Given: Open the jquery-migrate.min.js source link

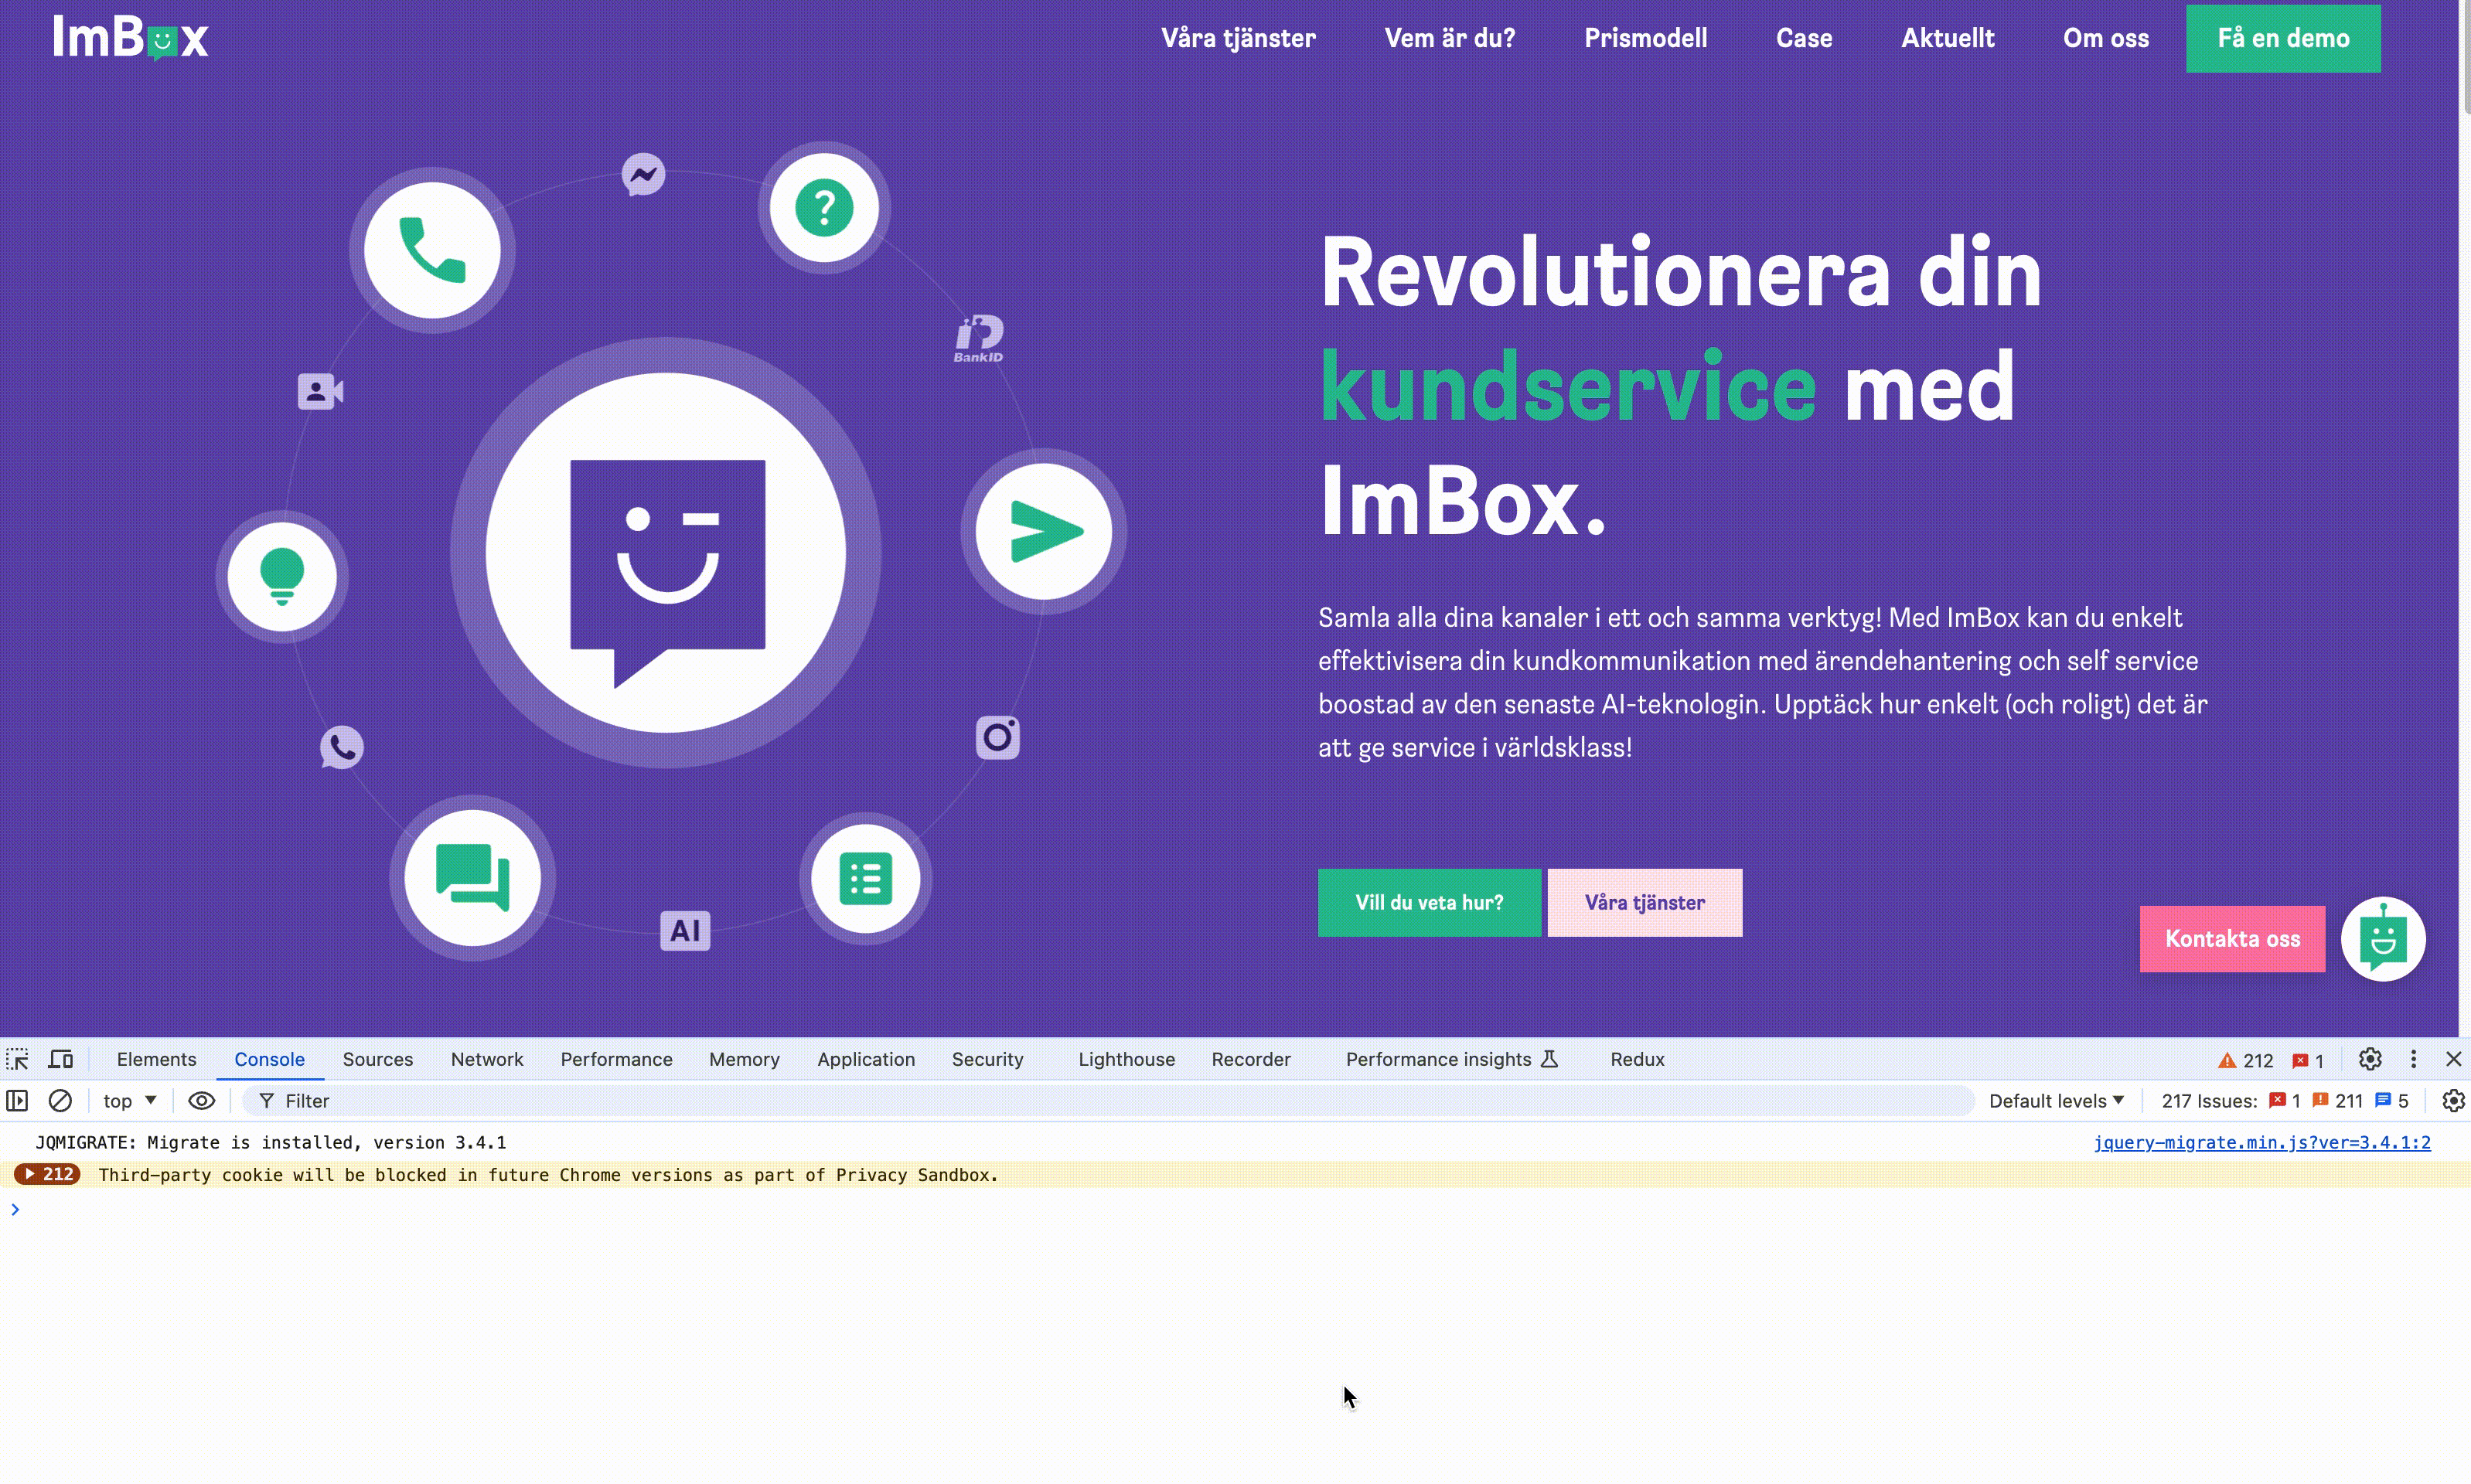Looking at the screenshot, I should [x=2261, y=1142].
